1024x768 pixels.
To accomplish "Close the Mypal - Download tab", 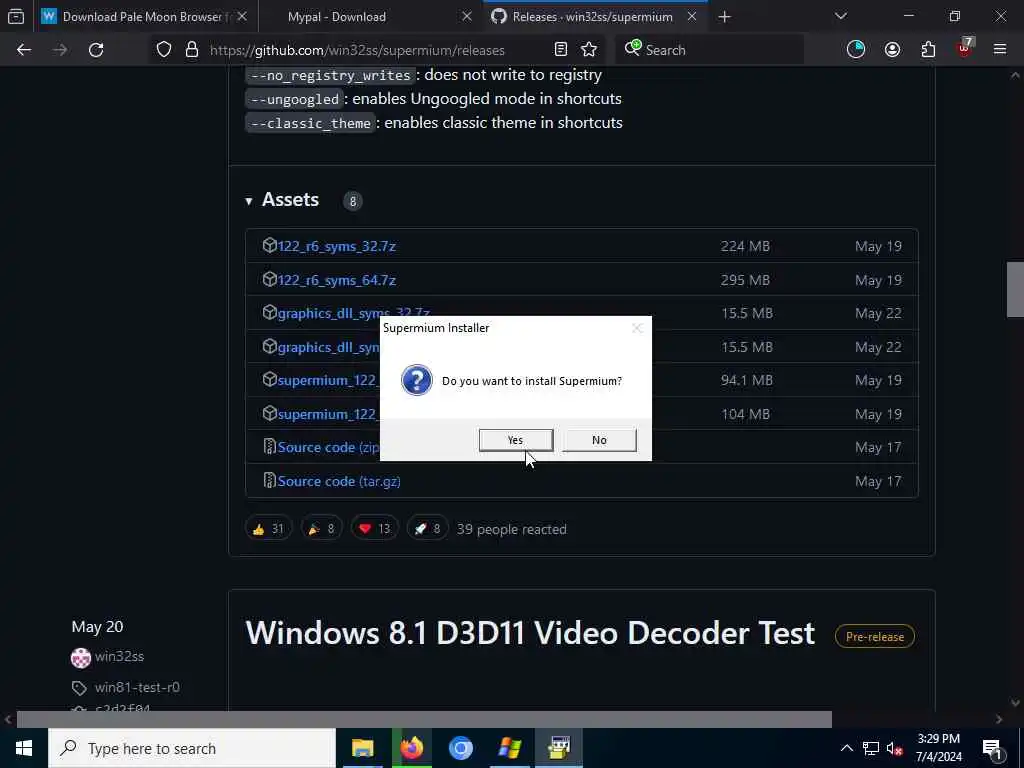I will tap(467, 17).
